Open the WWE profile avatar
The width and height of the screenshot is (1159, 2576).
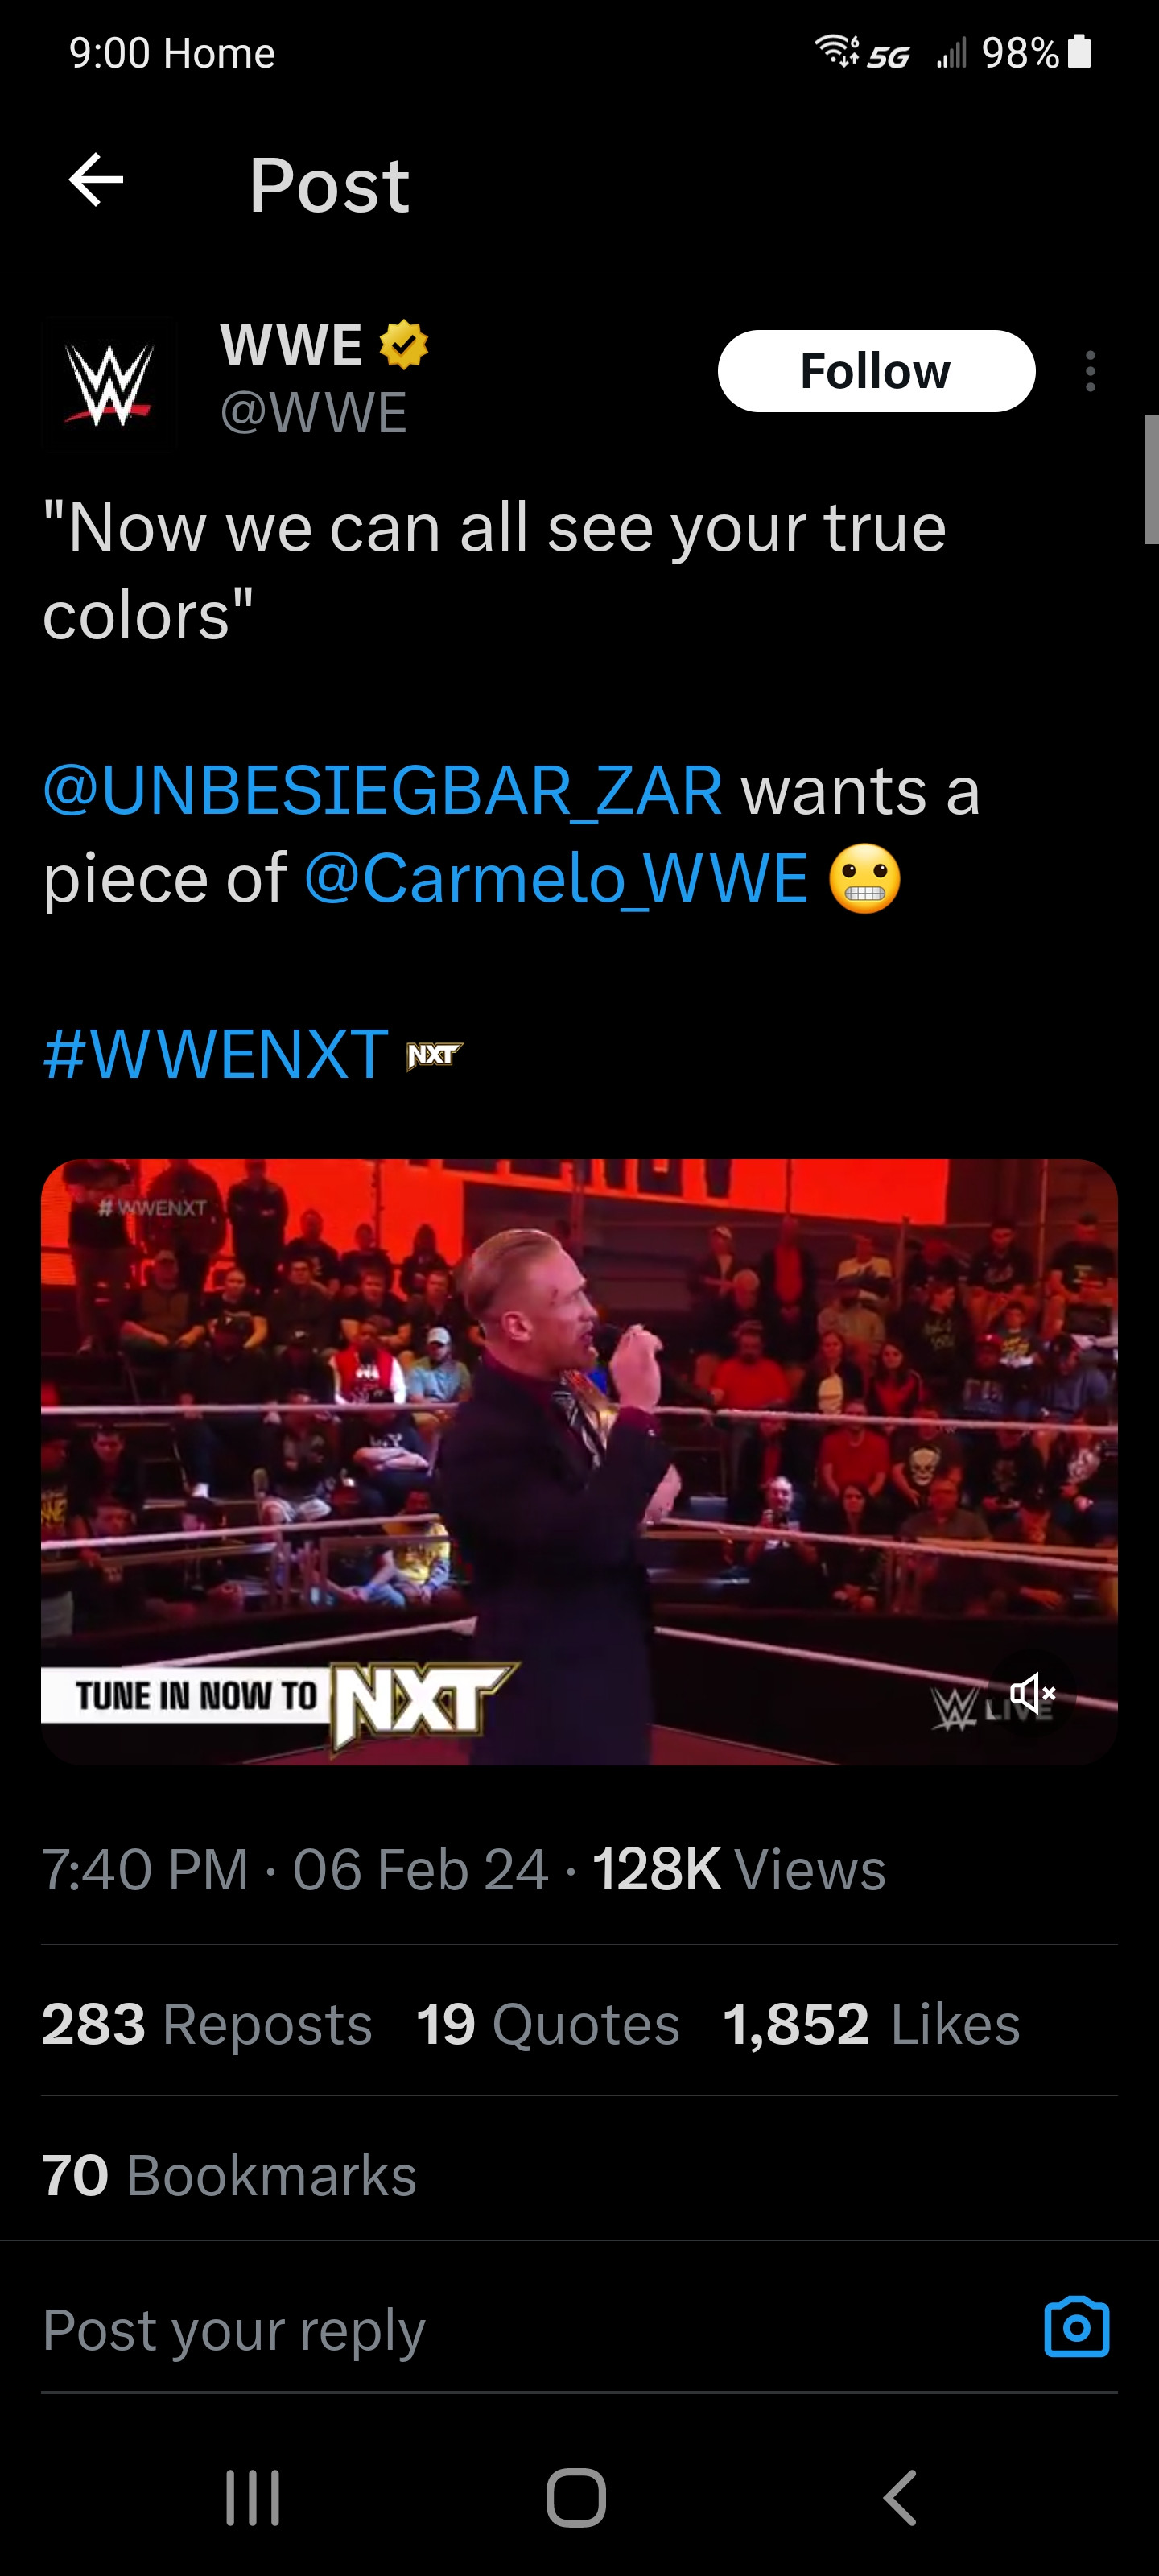(x=110, y=384)
